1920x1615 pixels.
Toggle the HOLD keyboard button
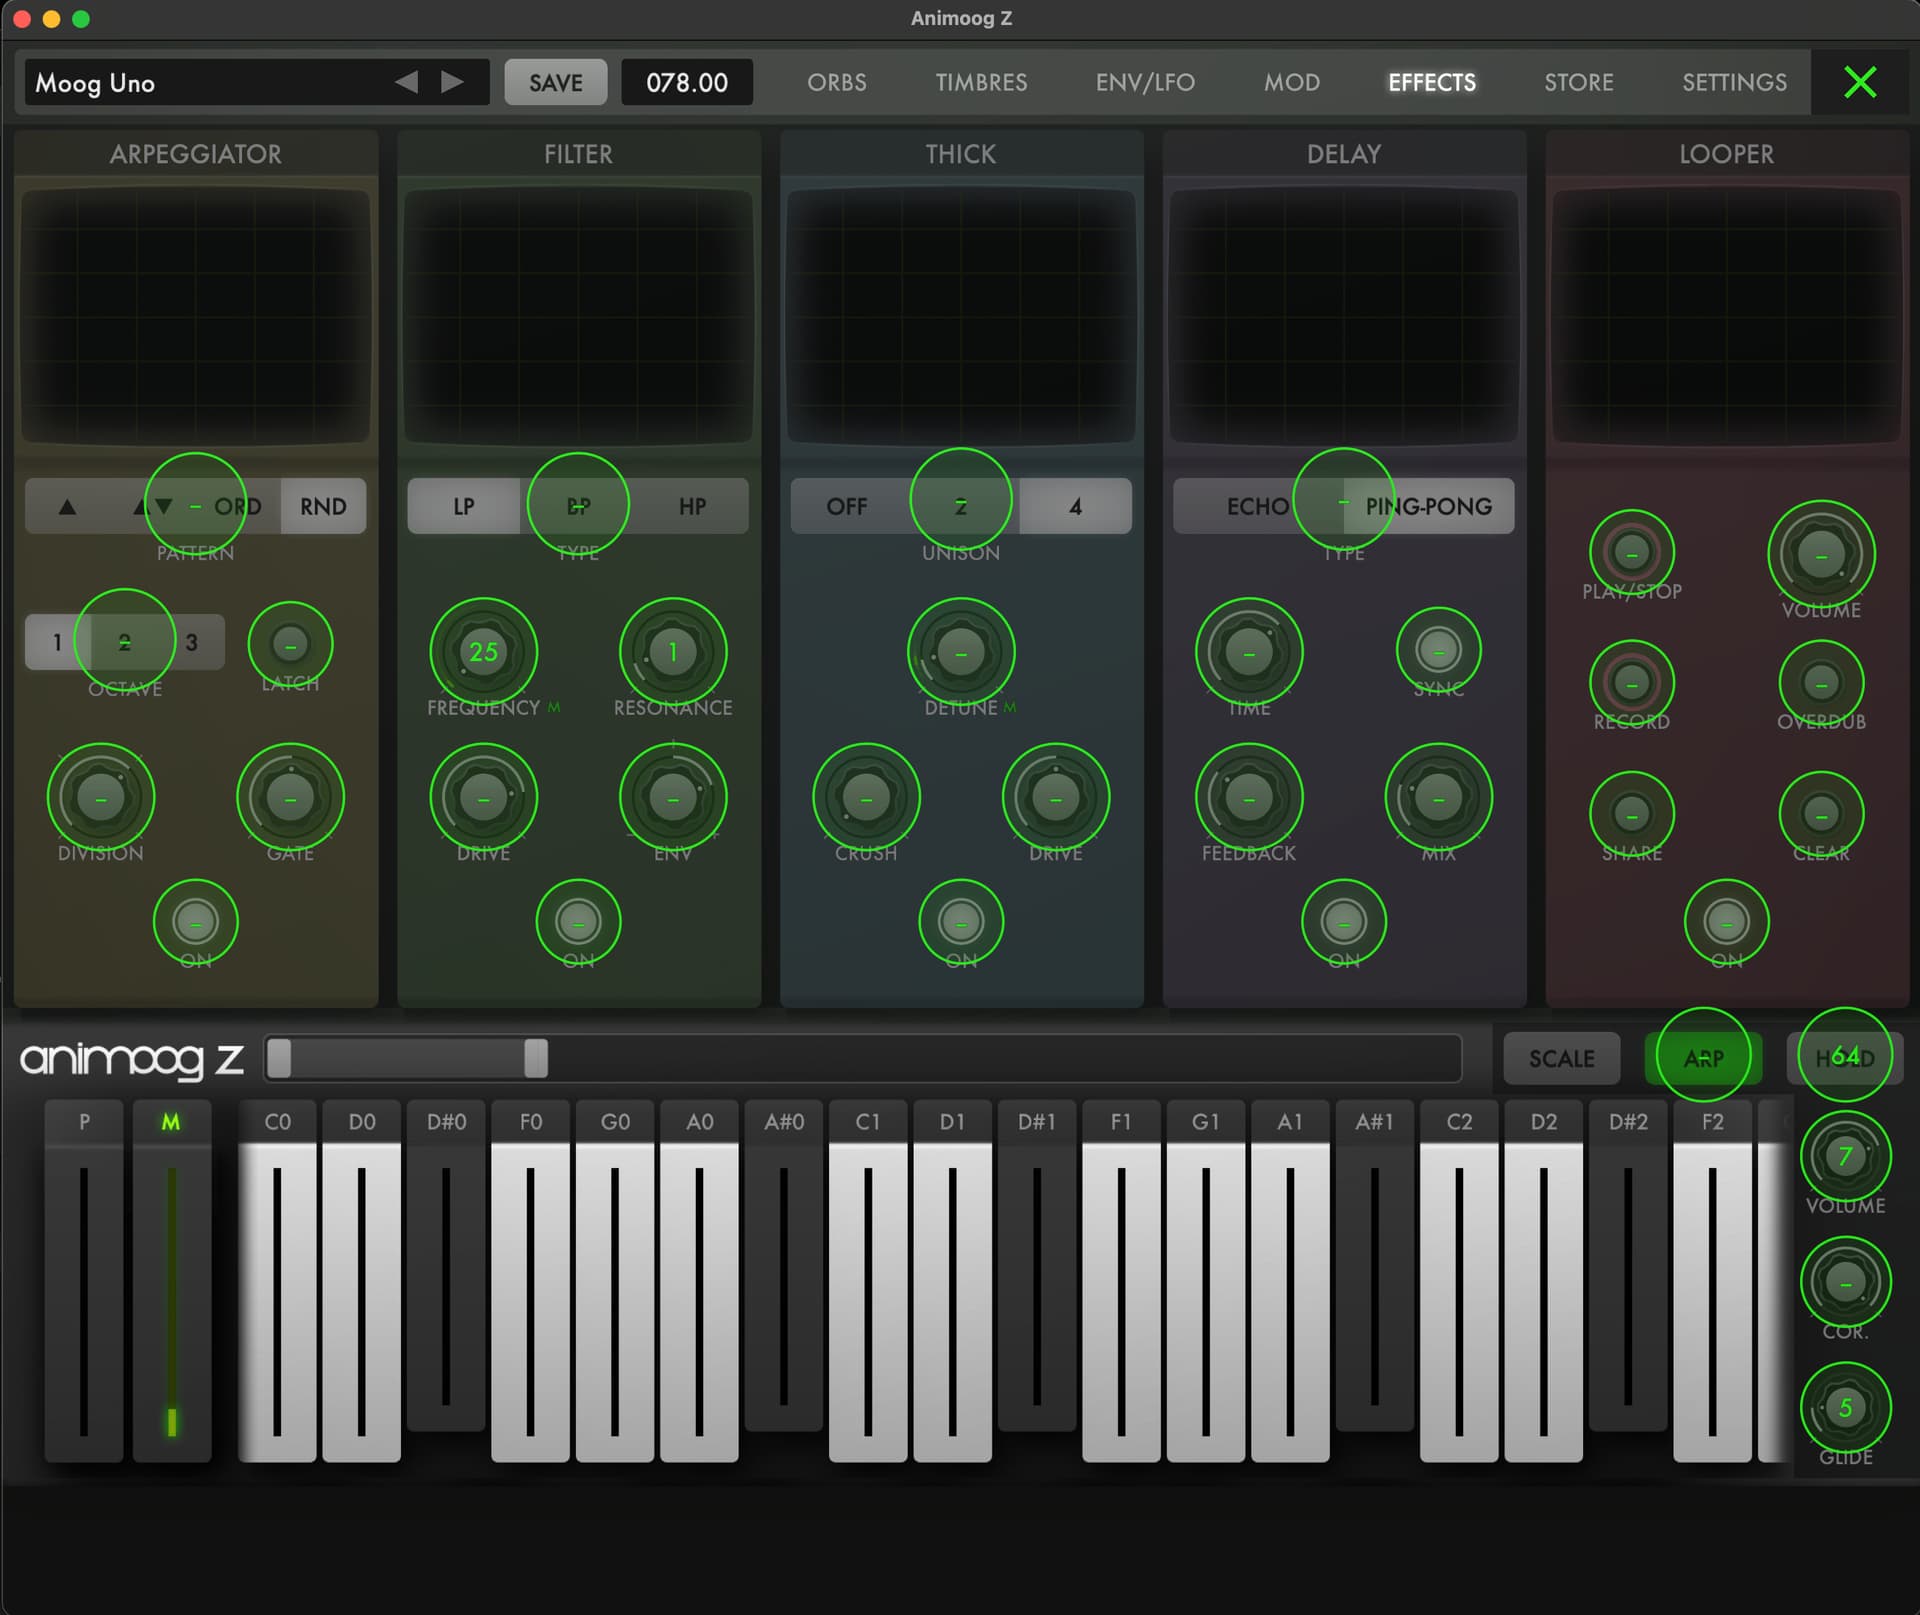coord(1845,1058)
